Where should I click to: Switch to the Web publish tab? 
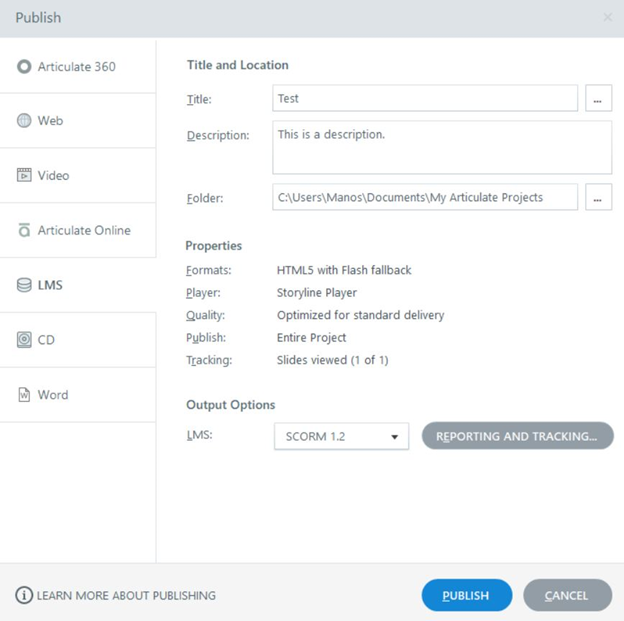78,121
